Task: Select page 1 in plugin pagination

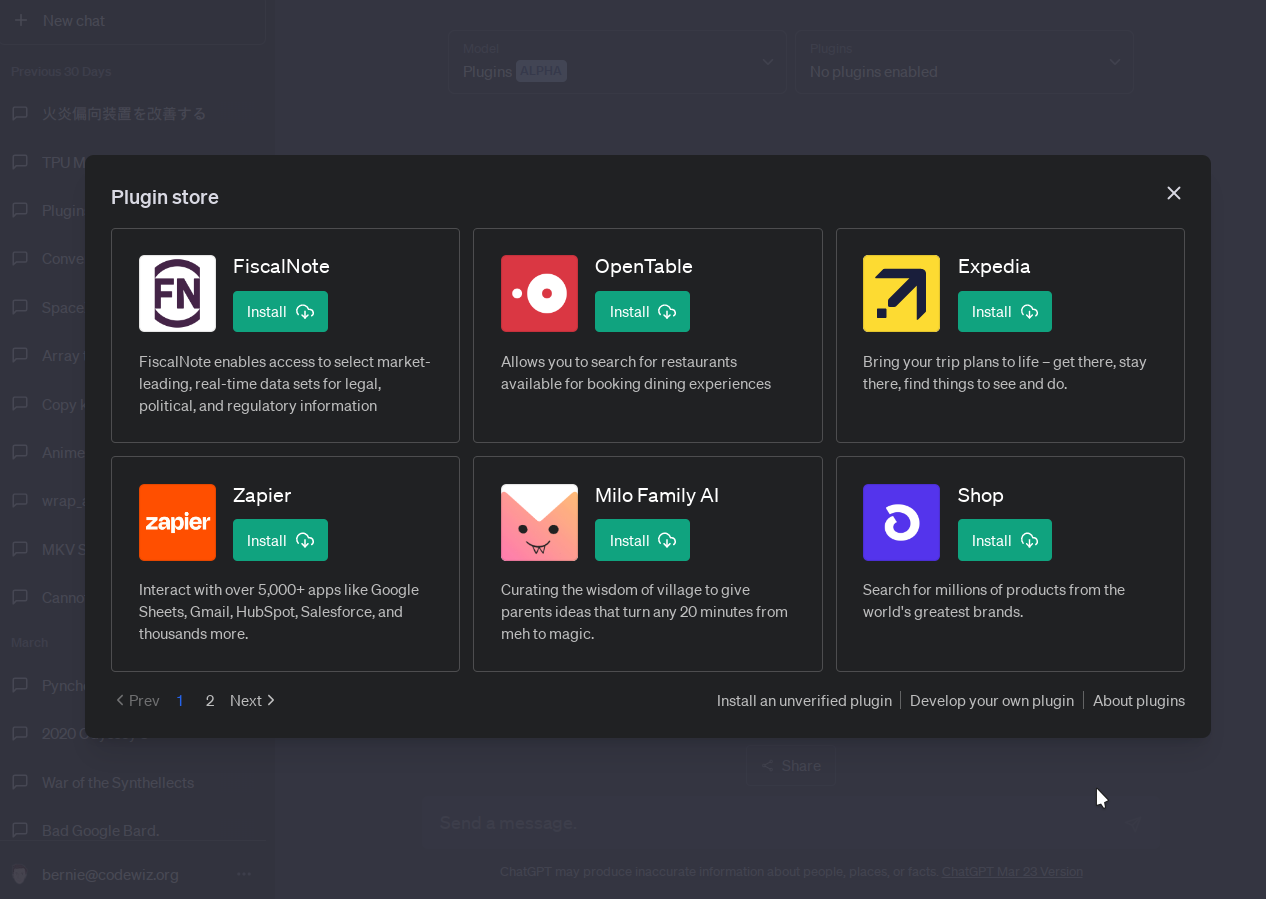Action: pyautogui.click(x=180, y=701)
